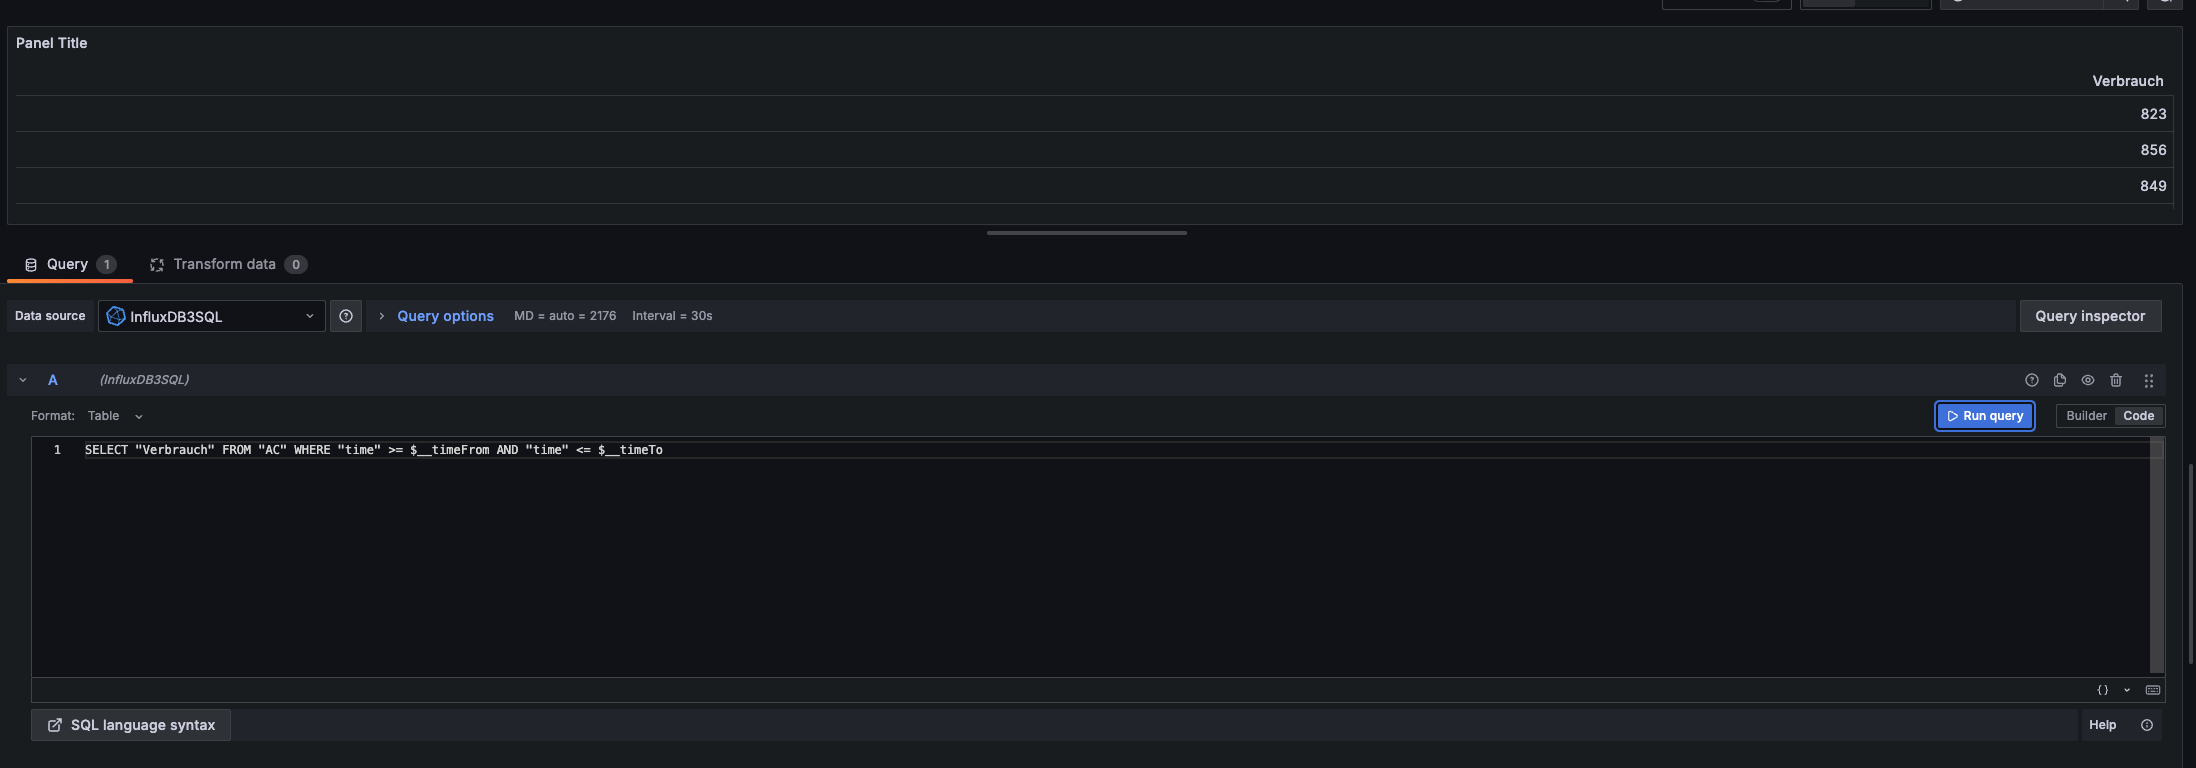
Task: Collapse query row A
Action: pos(23,380)
